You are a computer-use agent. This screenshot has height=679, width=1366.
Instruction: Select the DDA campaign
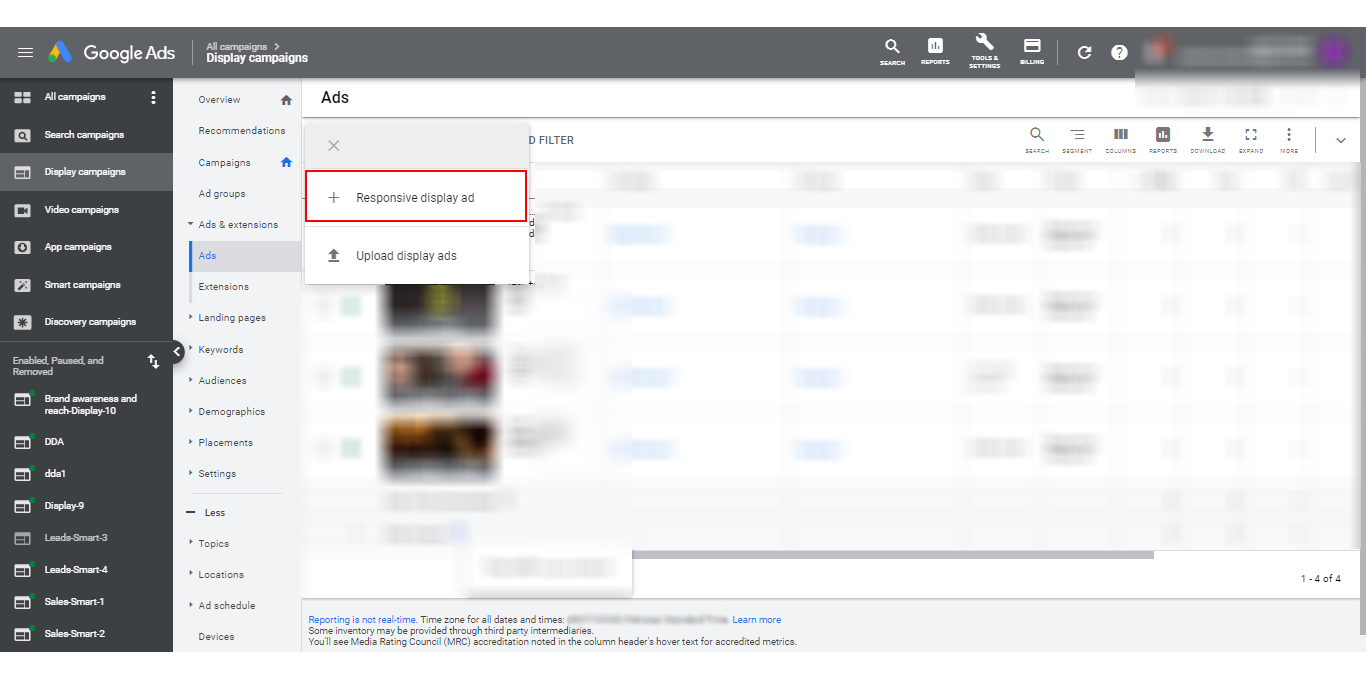point(54,442)
